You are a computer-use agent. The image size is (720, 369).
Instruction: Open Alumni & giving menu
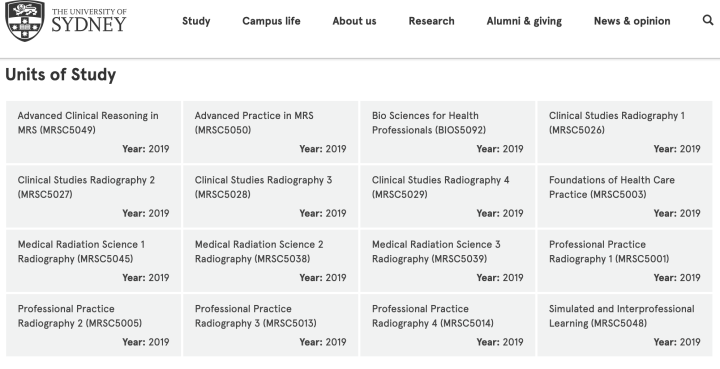pos(524,21)
